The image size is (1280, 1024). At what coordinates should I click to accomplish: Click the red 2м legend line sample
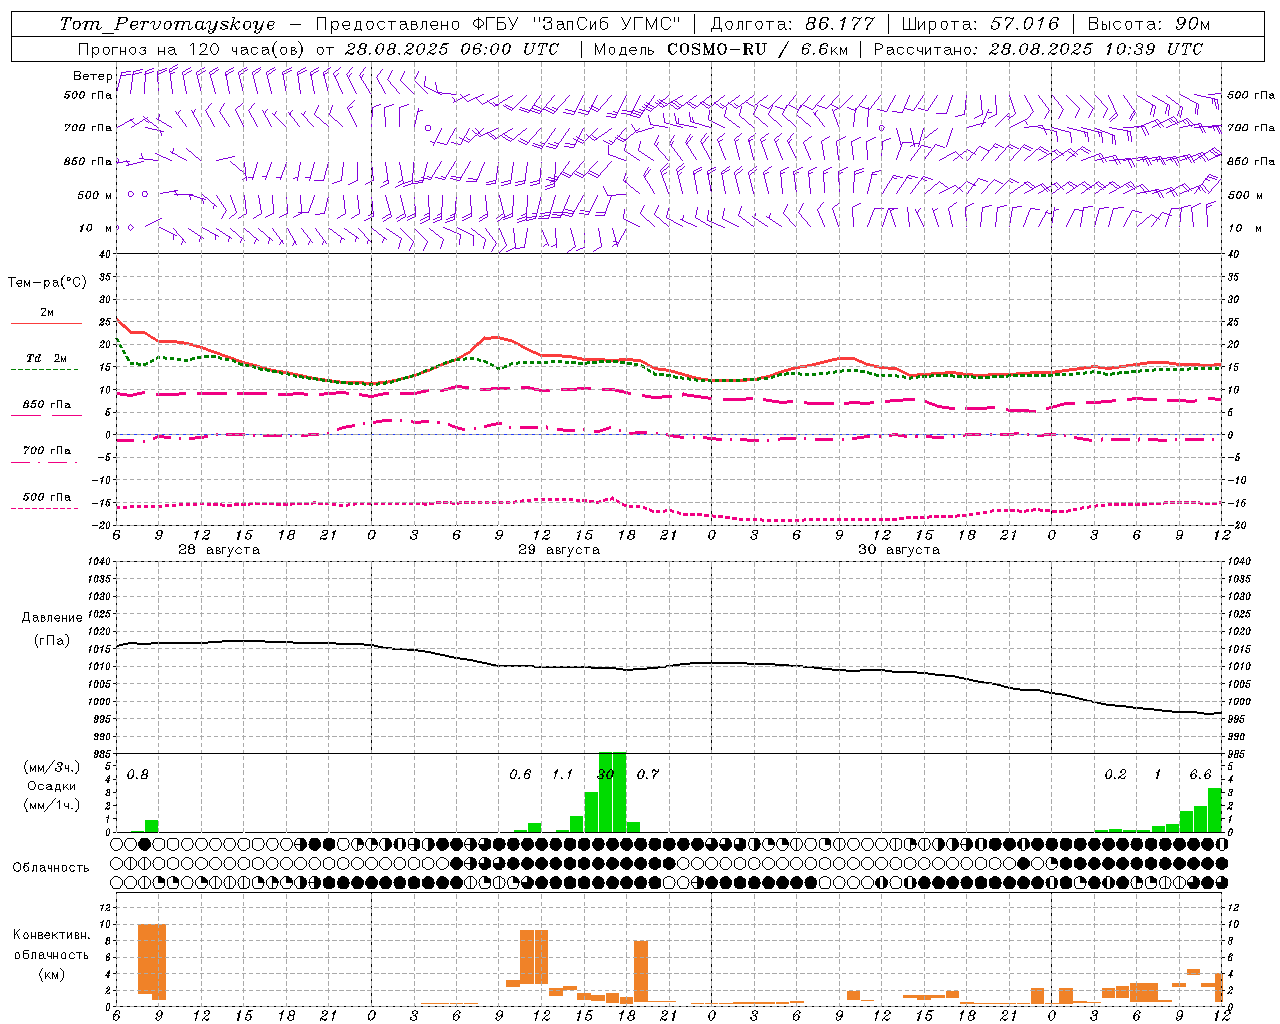pos(46,324)
